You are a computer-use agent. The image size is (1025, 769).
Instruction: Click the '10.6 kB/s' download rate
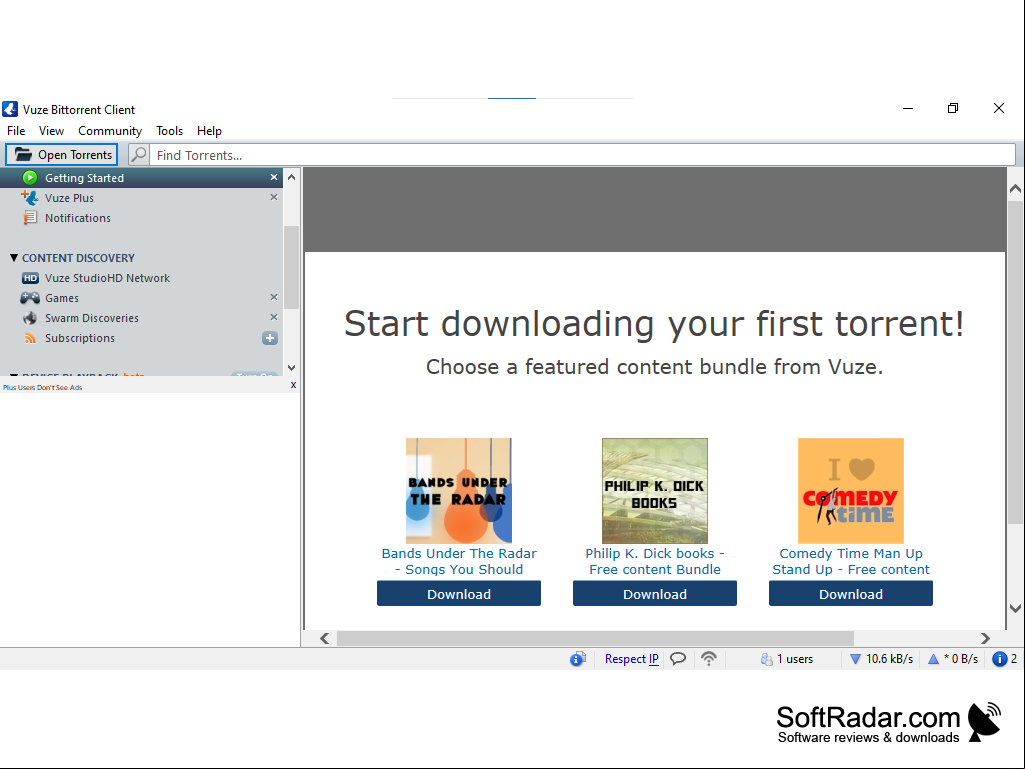[890, 659]
